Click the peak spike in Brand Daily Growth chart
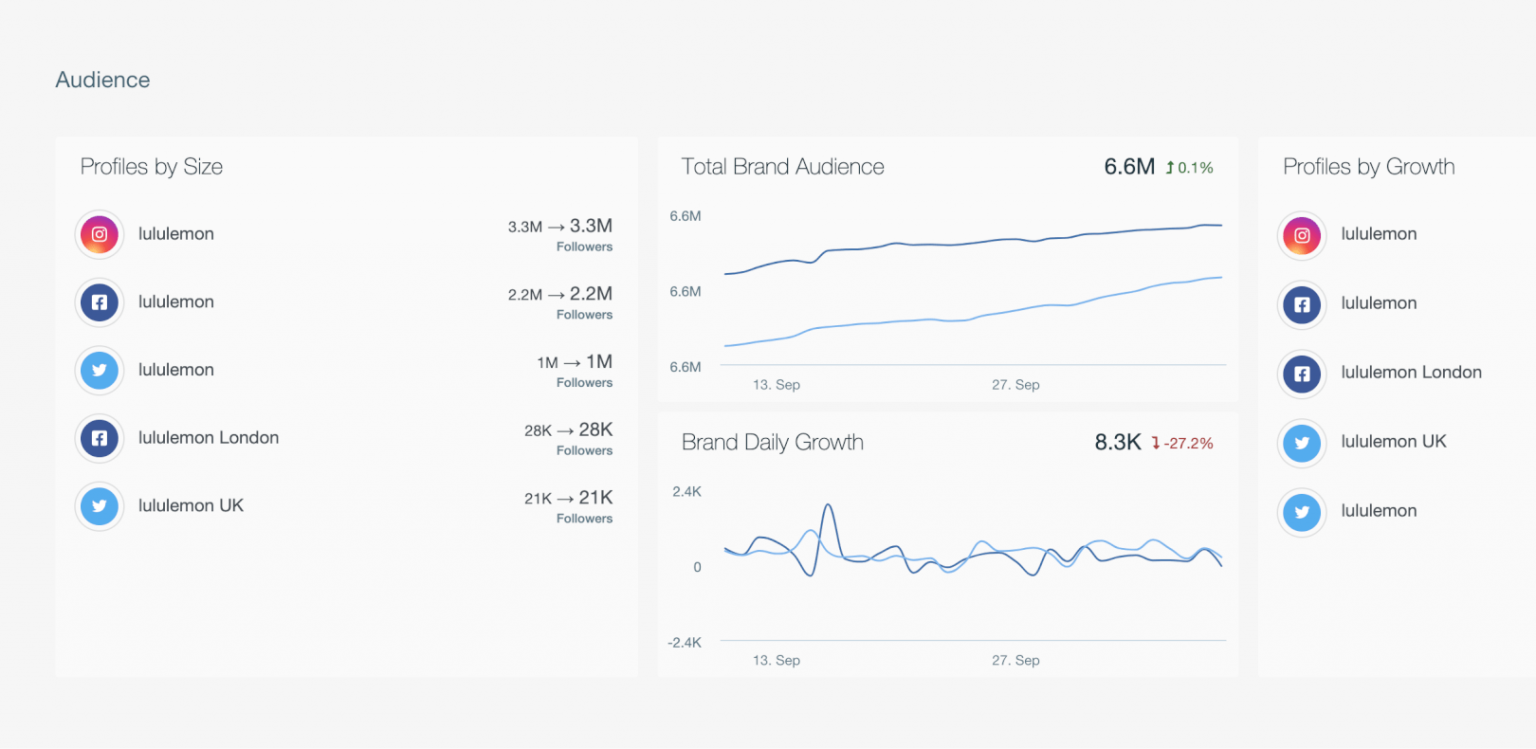 (827, 506)
